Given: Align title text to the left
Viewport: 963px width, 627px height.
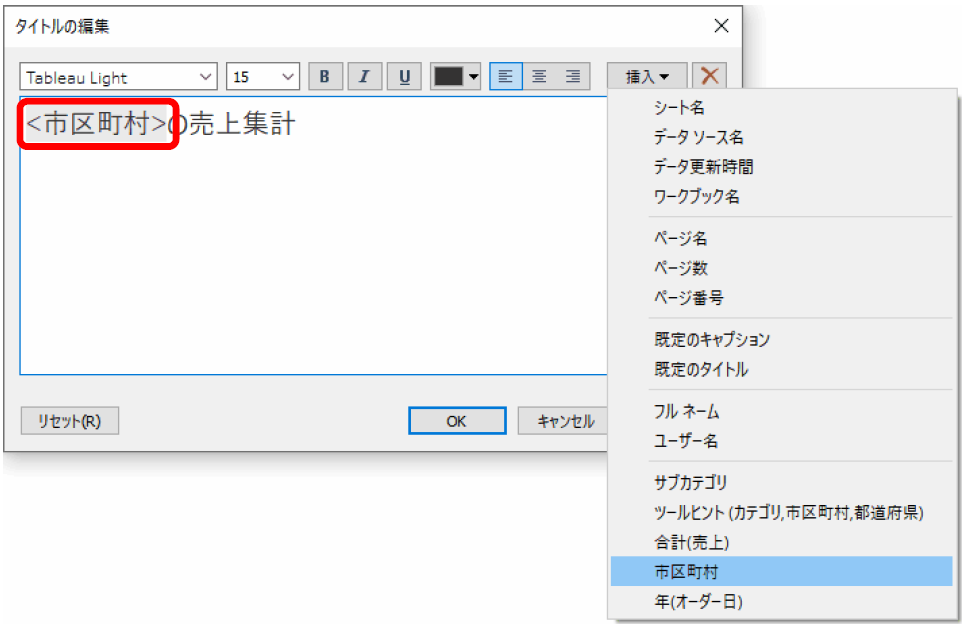Looking at the screenshot, I should coord(505,77).
